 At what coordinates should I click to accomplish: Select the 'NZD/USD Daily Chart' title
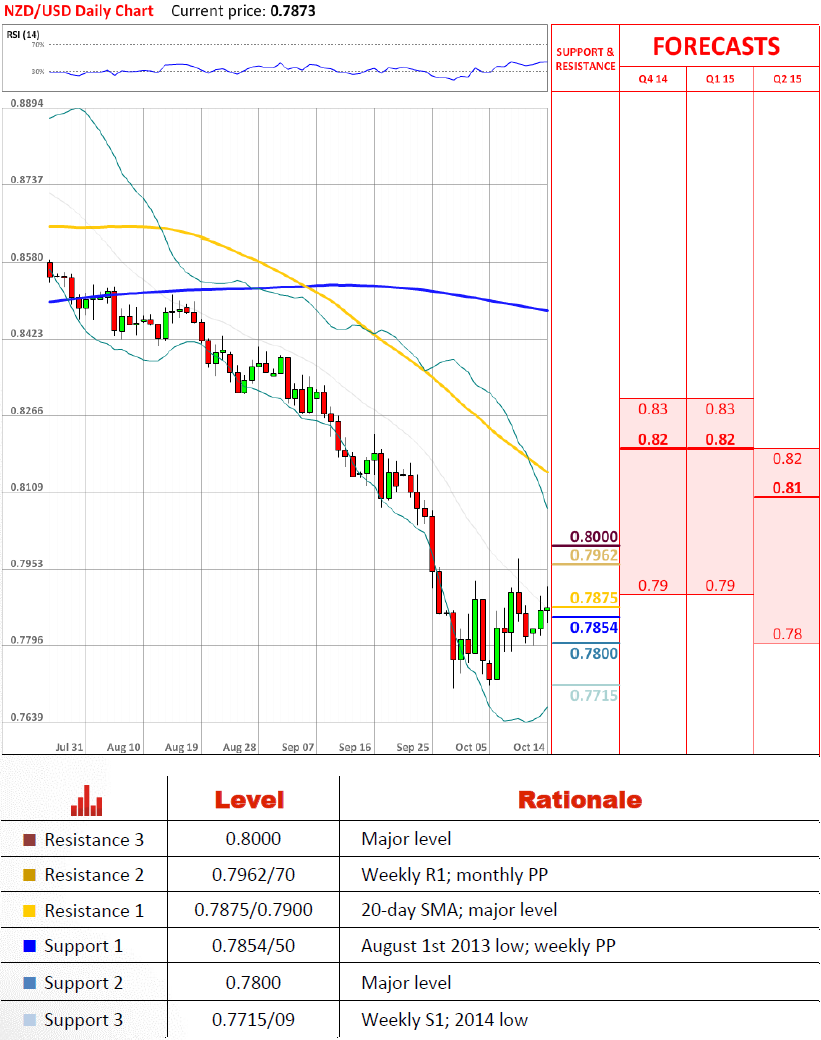(x=79, y=11)
